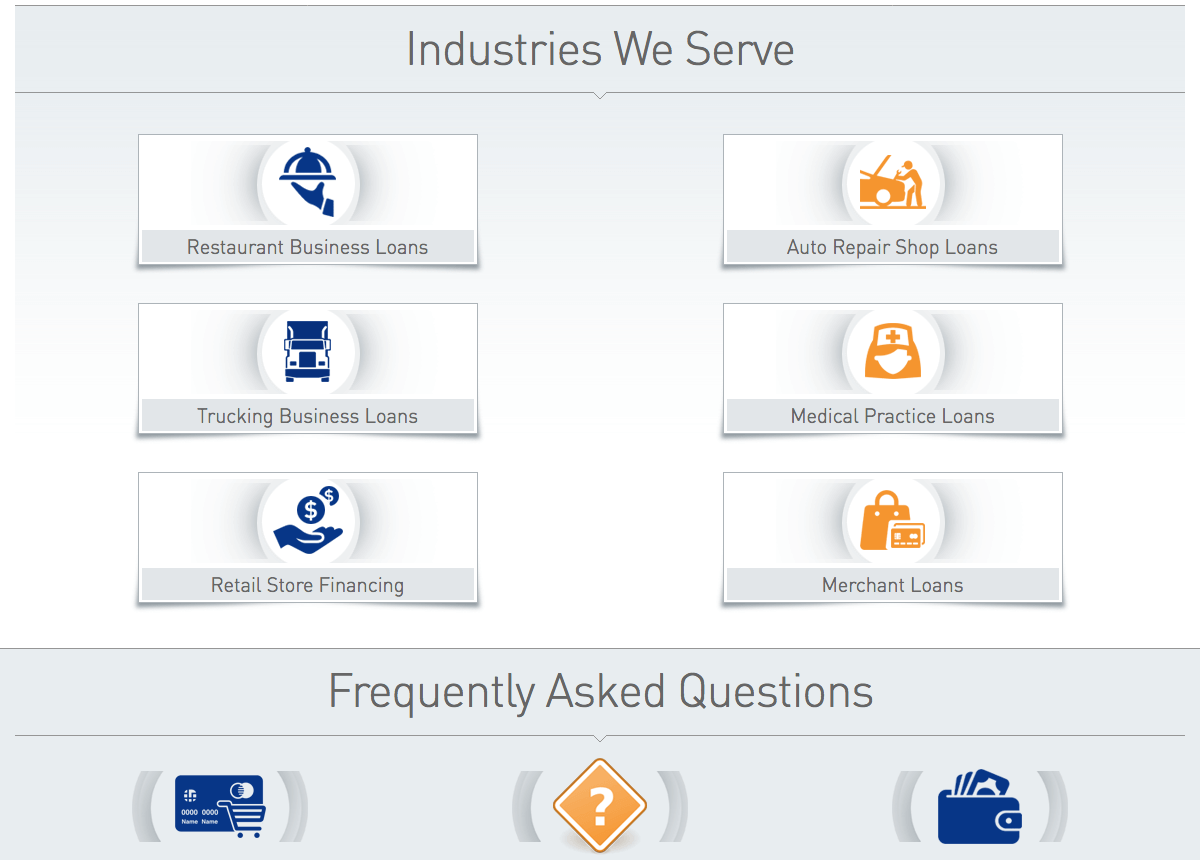Open Medical Practice Loans link
Viewport: 1200px width, 860px height.
pyautogui.click(x=892, y=416)
